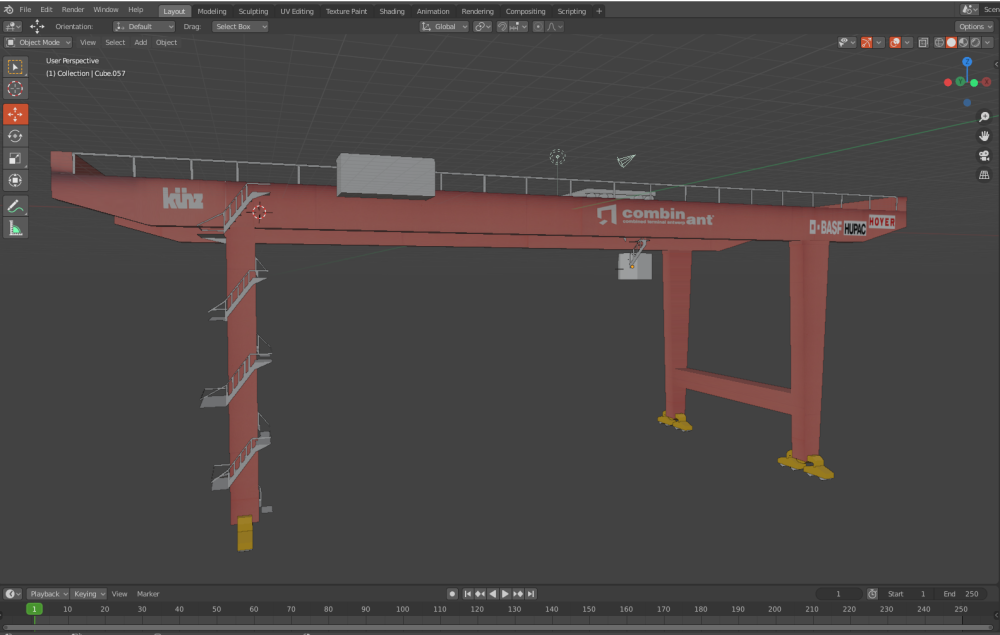
Task: Activate the Rotate tool
Action: [15, 136]
